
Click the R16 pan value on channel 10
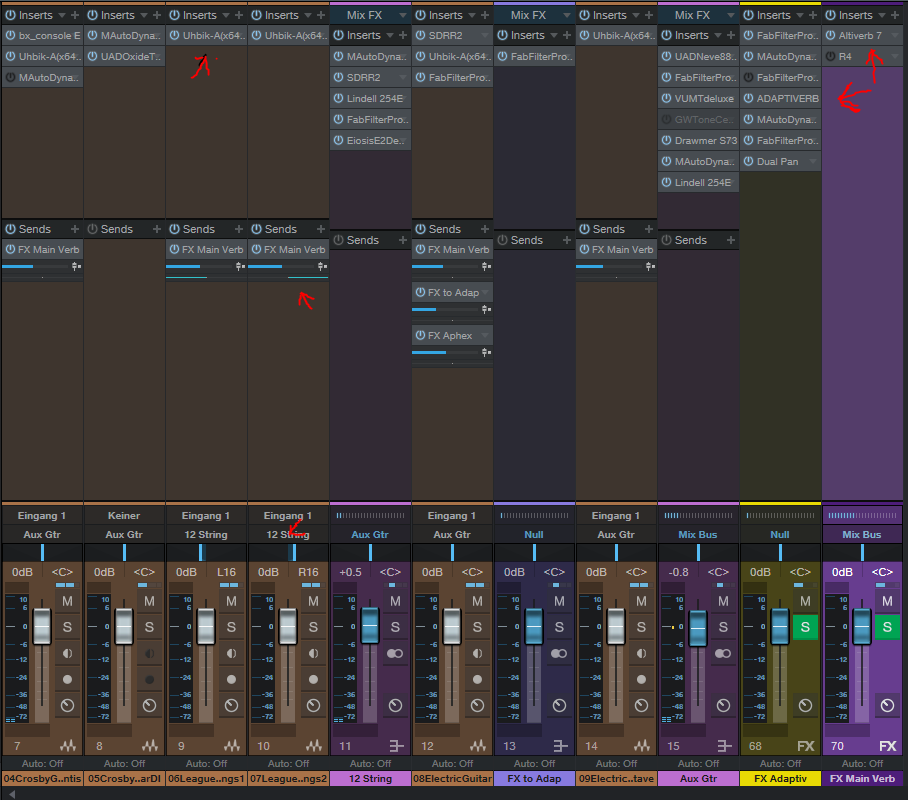point(308,572)
